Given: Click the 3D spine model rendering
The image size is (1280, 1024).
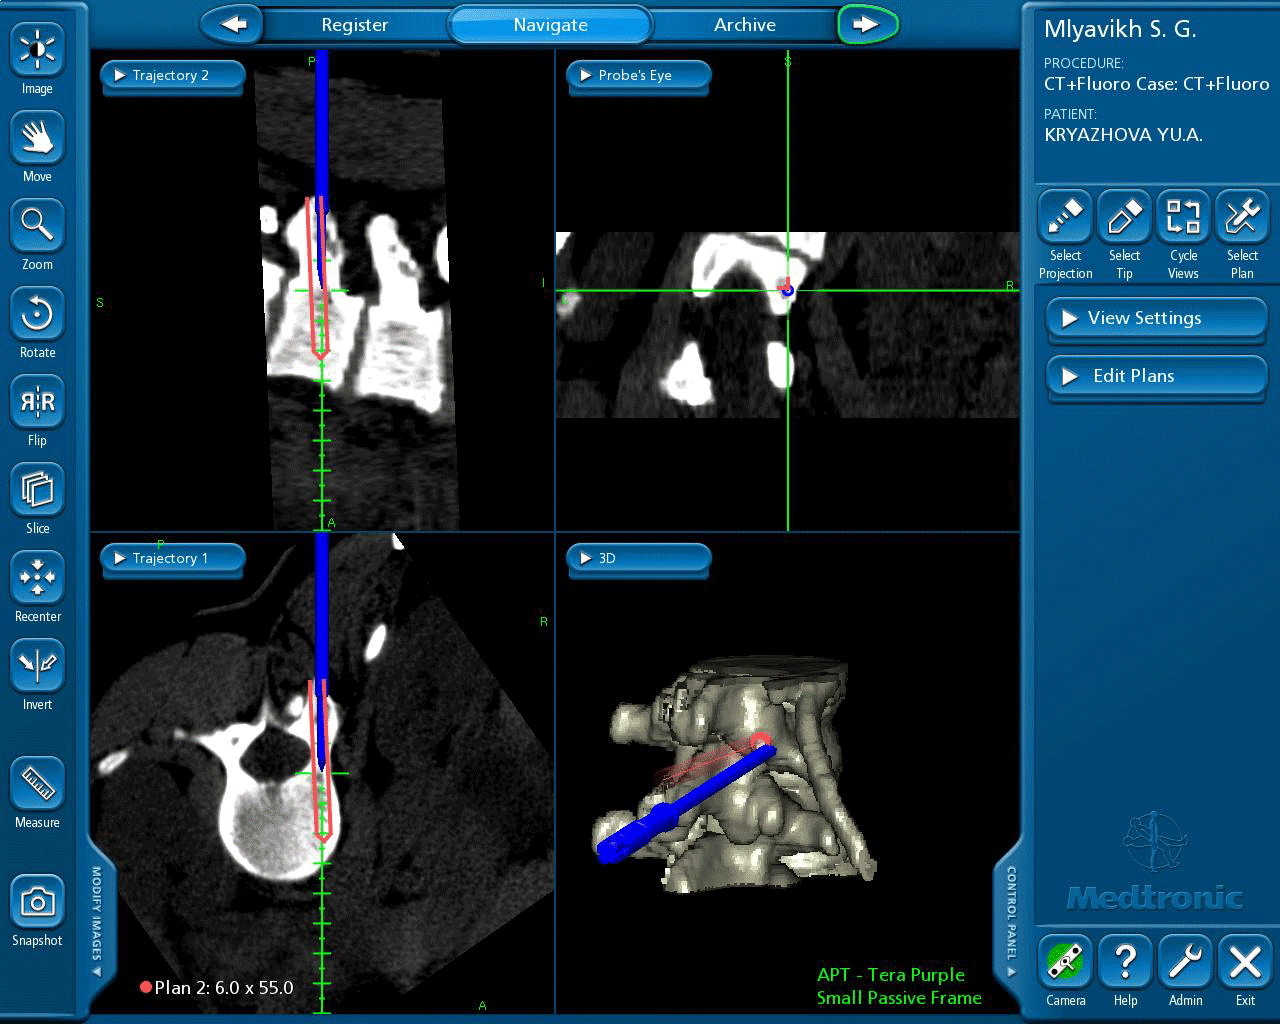Looking at the screenshot, I should (735, 775).
